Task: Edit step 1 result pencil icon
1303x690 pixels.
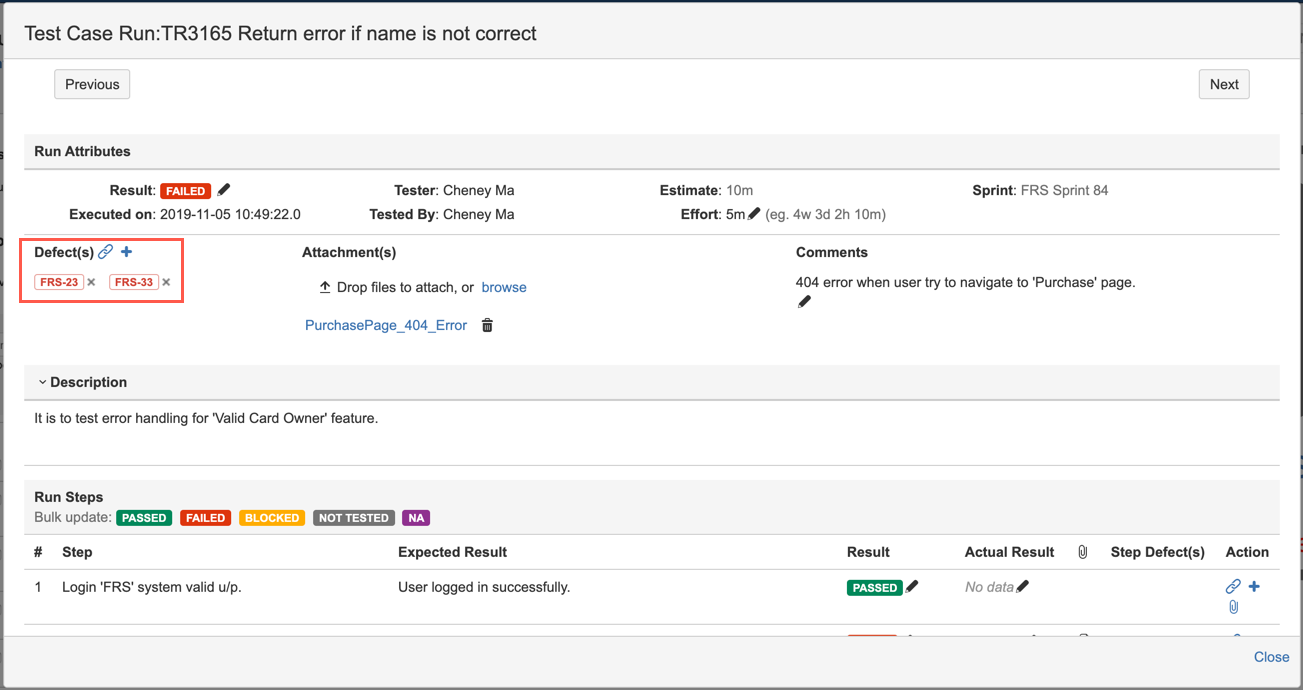Action: [x=912, y=587]
